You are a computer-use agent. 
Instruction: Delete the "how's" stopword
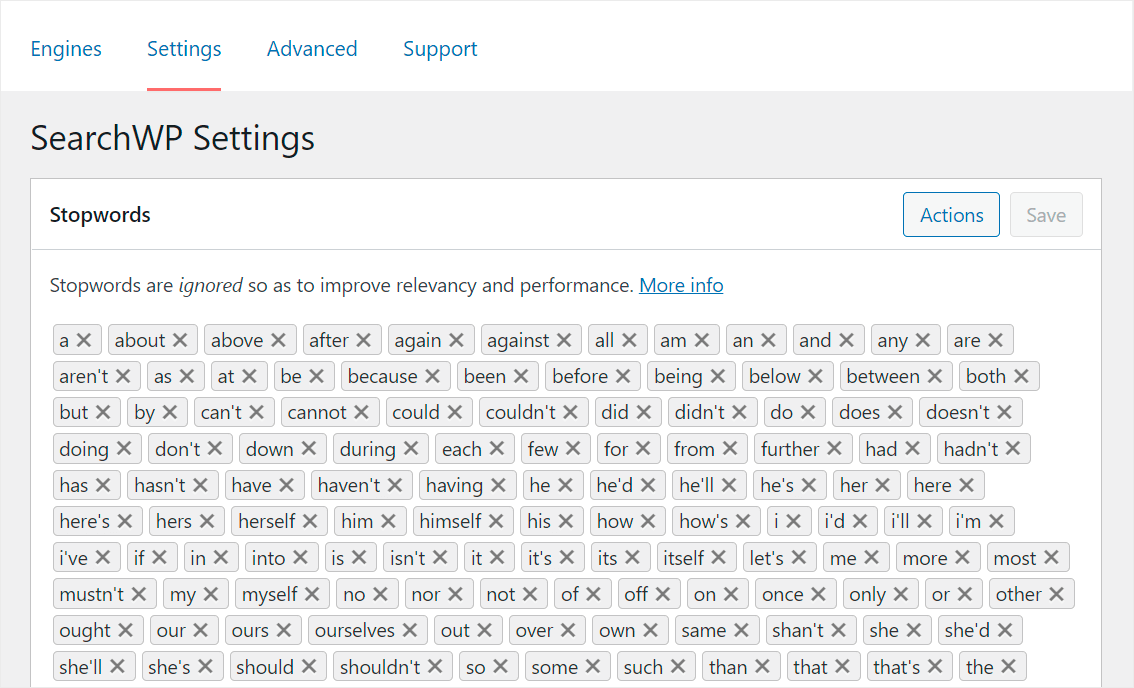click(x=743, y=521)
